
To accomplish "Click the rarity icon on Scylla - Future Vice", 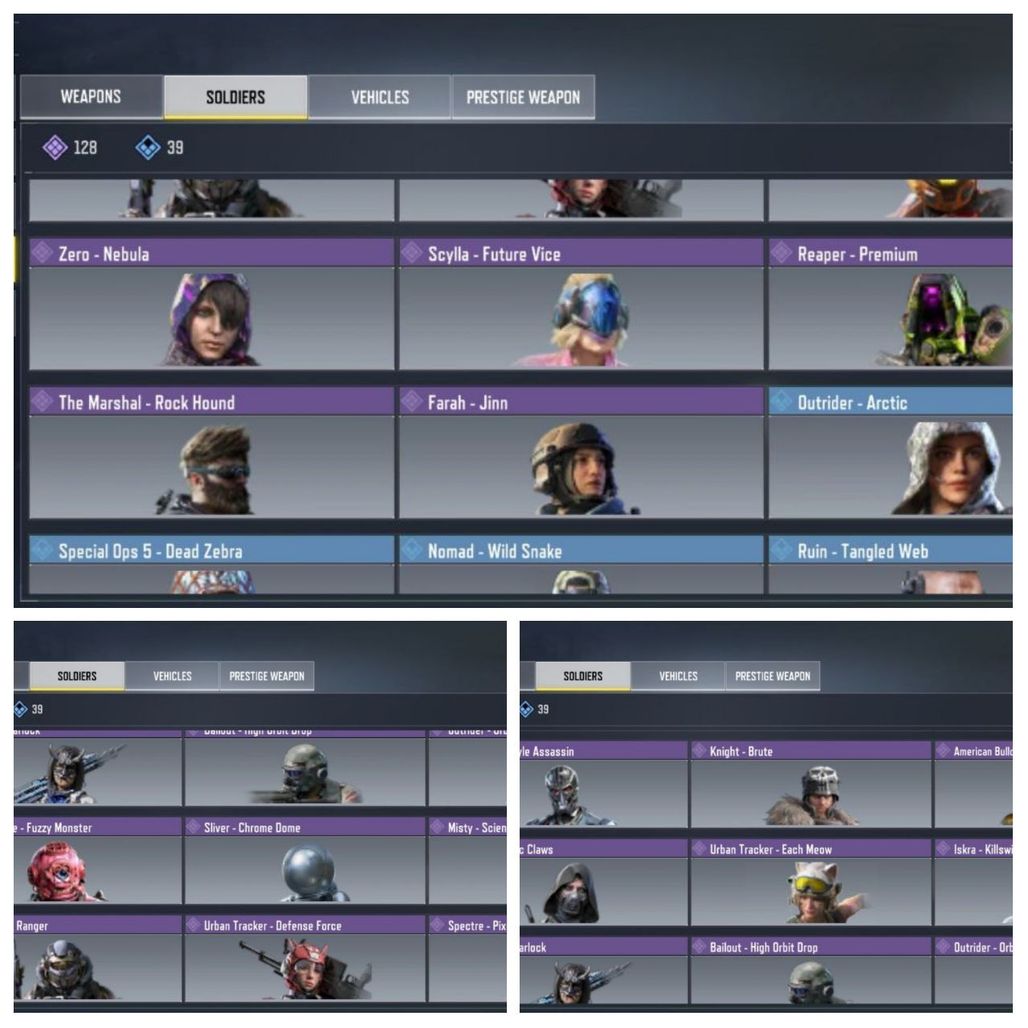I will pyautogui.click(x=412, y=253).
